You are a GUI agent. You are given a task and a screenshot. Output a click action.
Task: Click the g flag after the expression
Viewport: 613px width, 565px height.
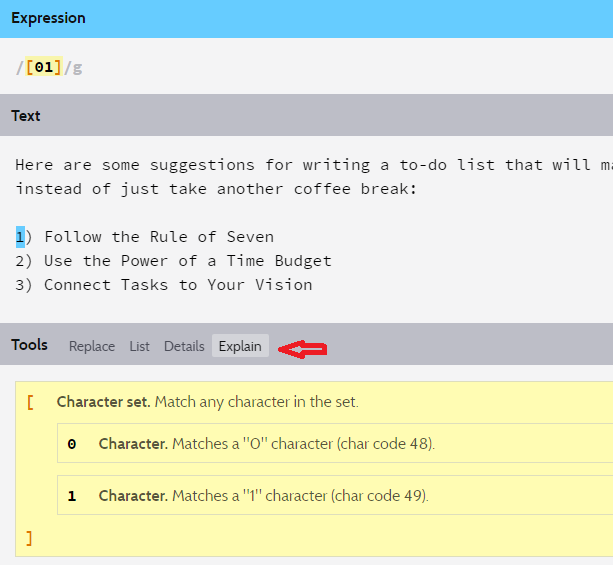[x=78, y=68]
